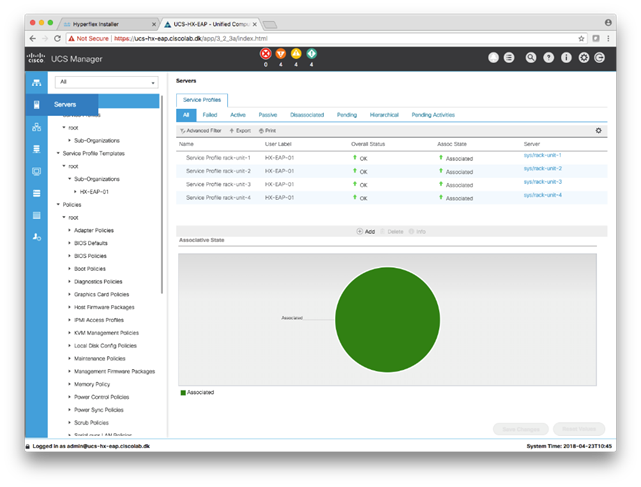Select Memory Policy in the tree
Screen dimensions: 641x487
[92, 384]
